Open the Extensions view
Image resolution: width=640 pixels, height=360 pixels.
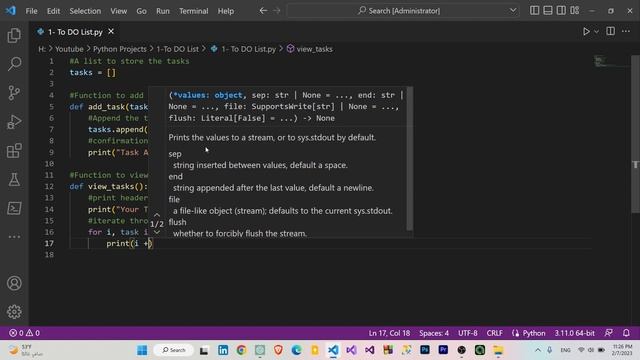tap(14, 151)
